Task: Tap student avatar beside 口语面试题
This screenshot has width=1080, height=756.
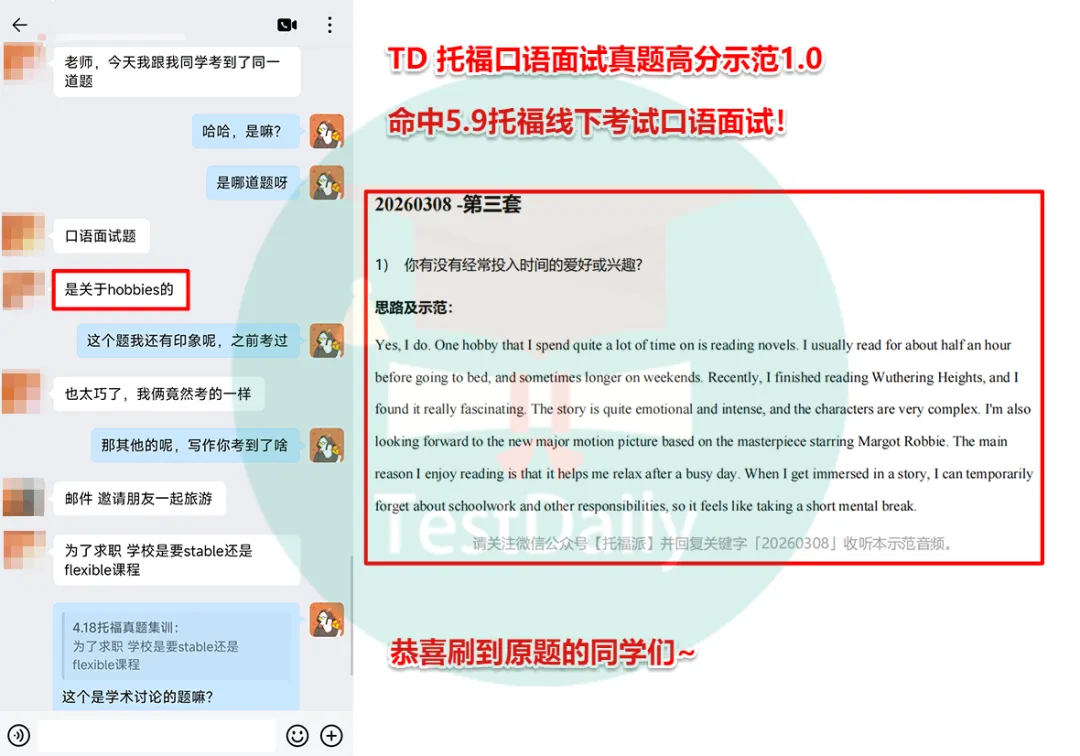Action: (23, 235)
